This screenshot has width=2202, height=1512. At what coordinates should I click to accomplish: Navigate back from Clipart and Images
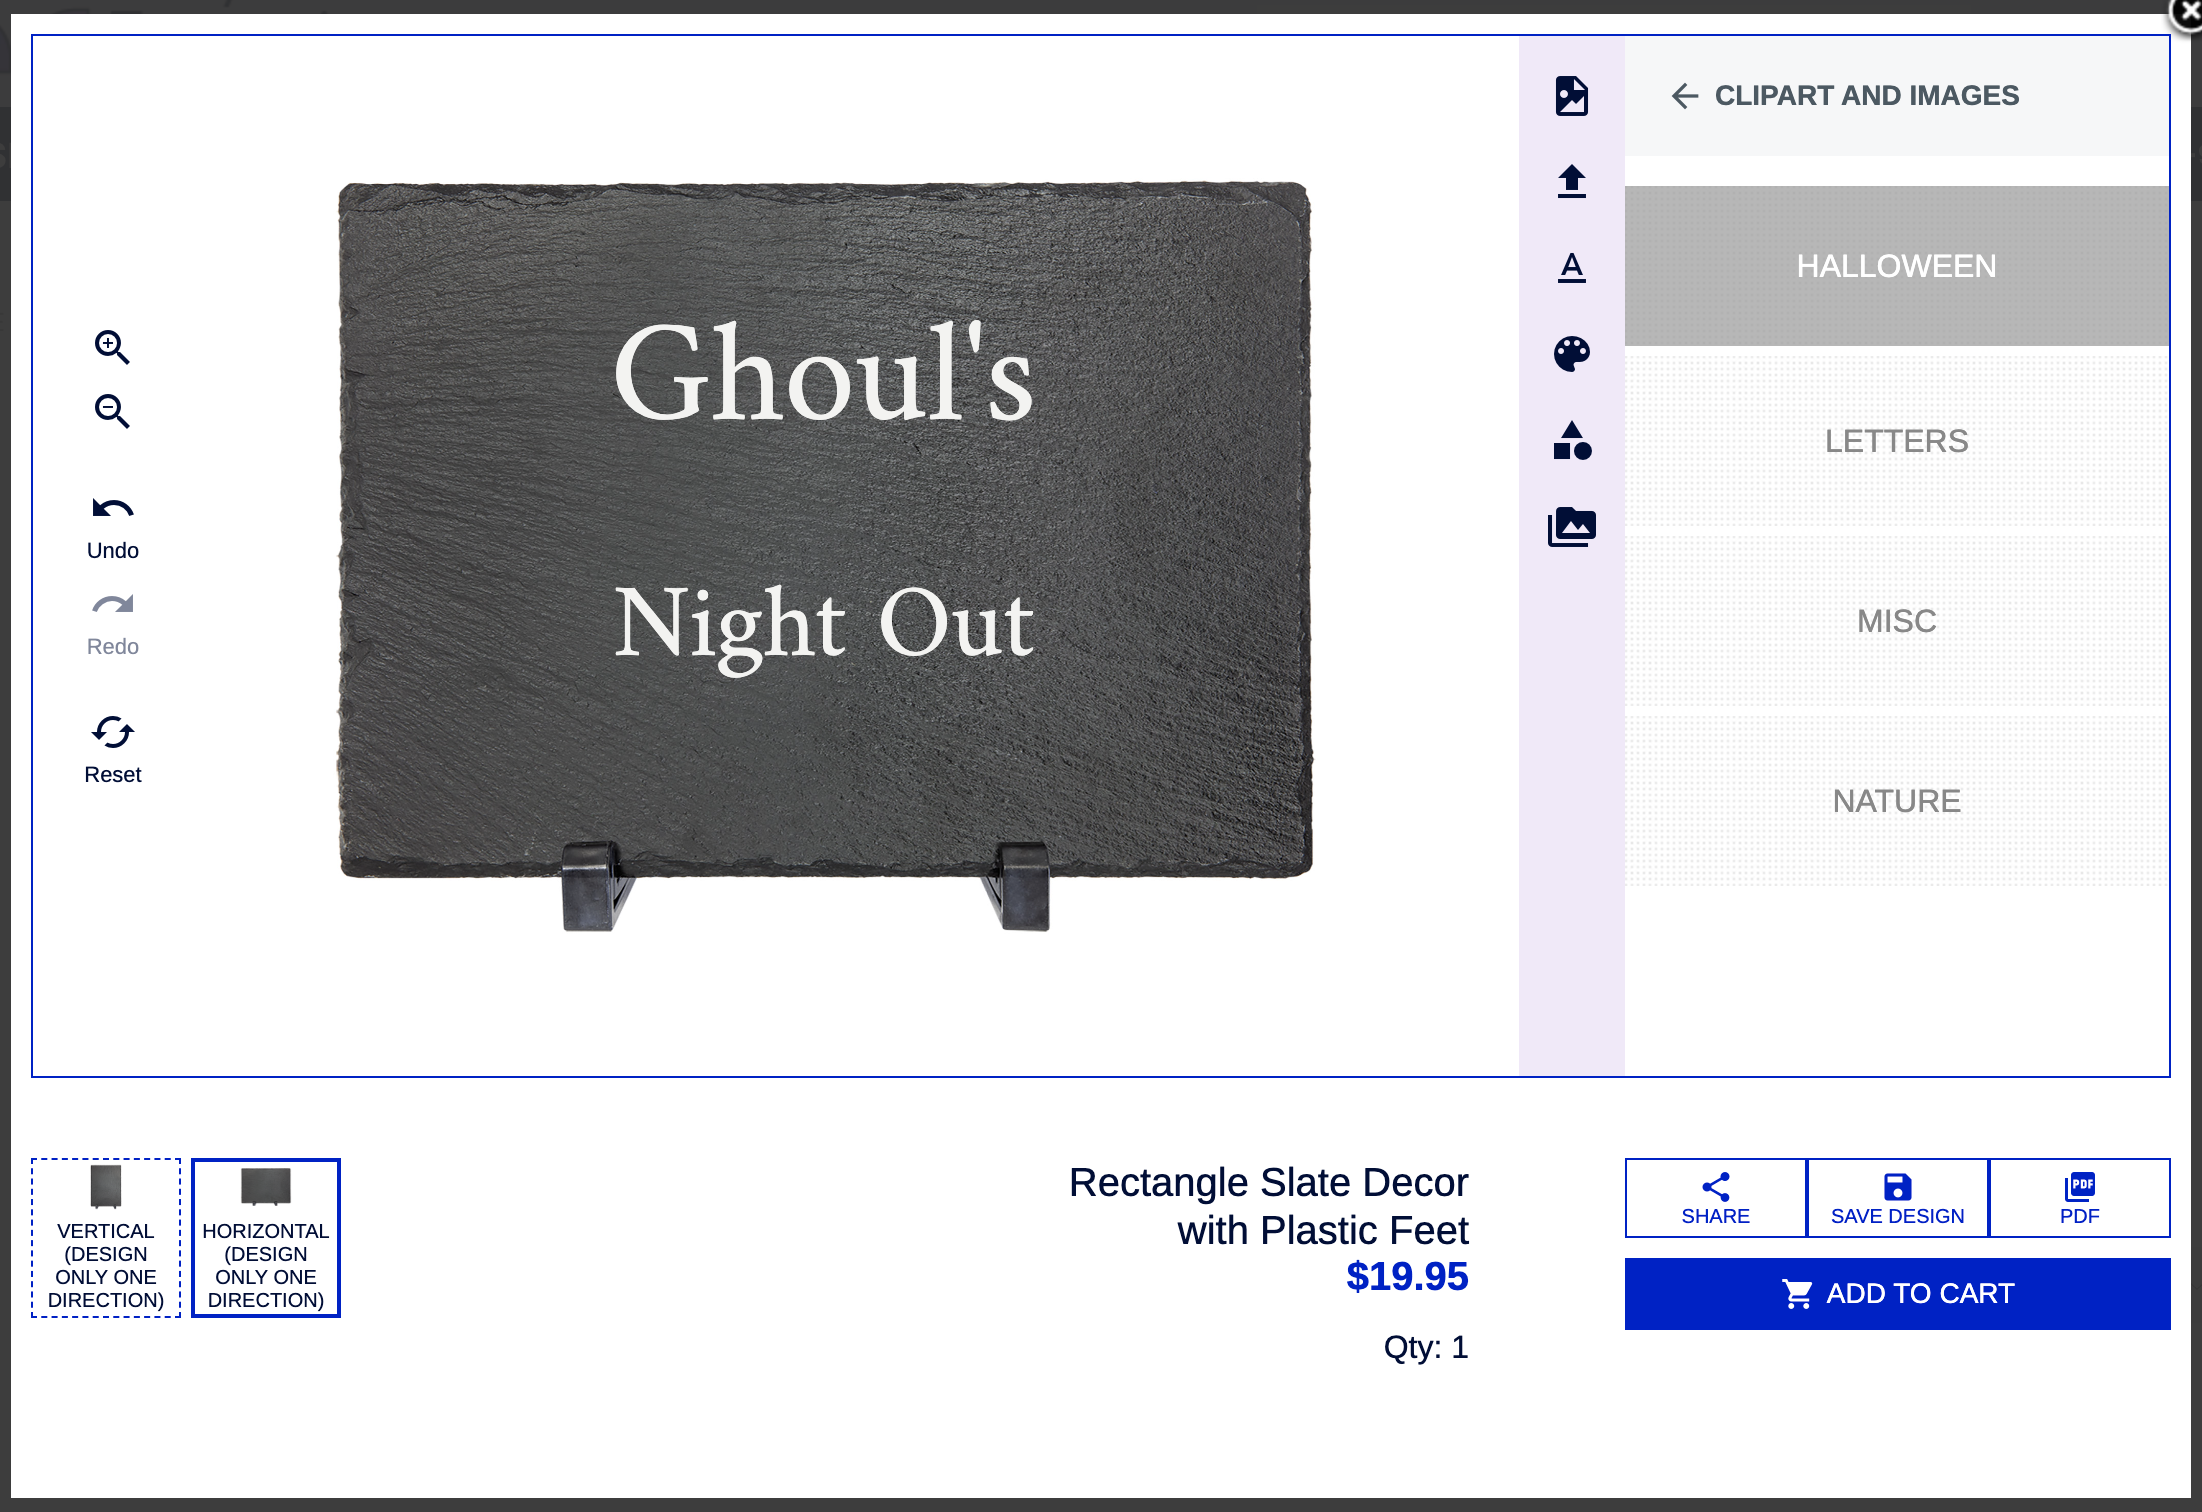(x=1685, y=95)
